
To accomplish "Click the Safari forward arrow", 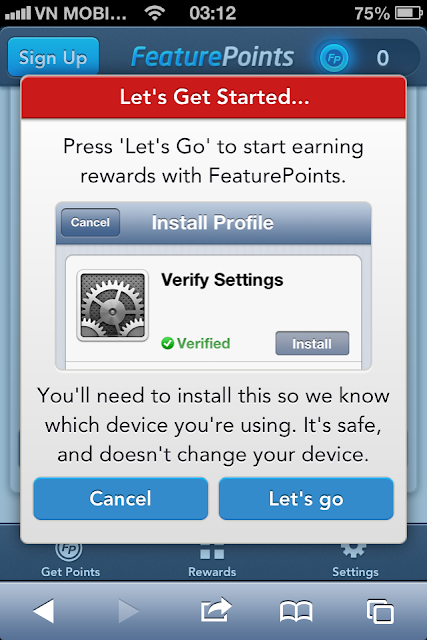I will 128,611.
